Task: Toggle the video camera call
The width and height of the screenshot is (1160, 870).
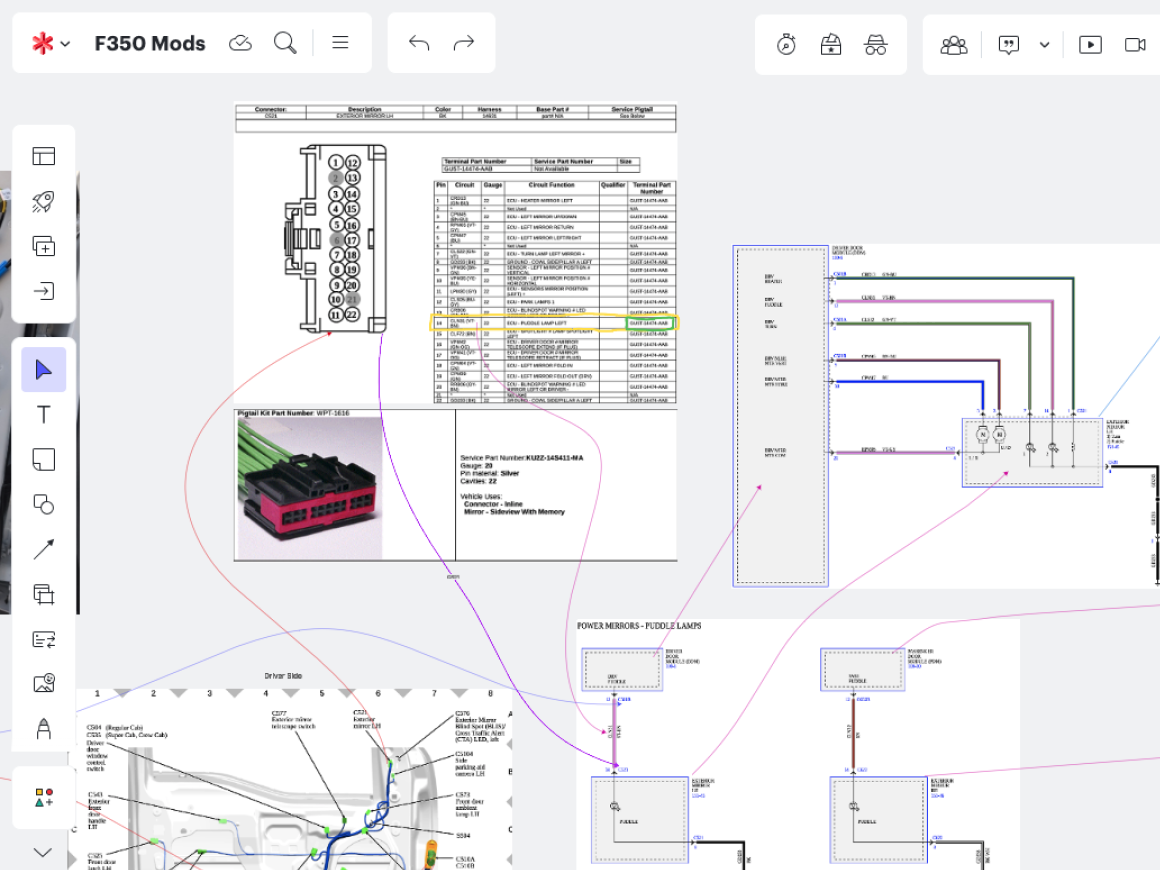Action: point(1135,44)
